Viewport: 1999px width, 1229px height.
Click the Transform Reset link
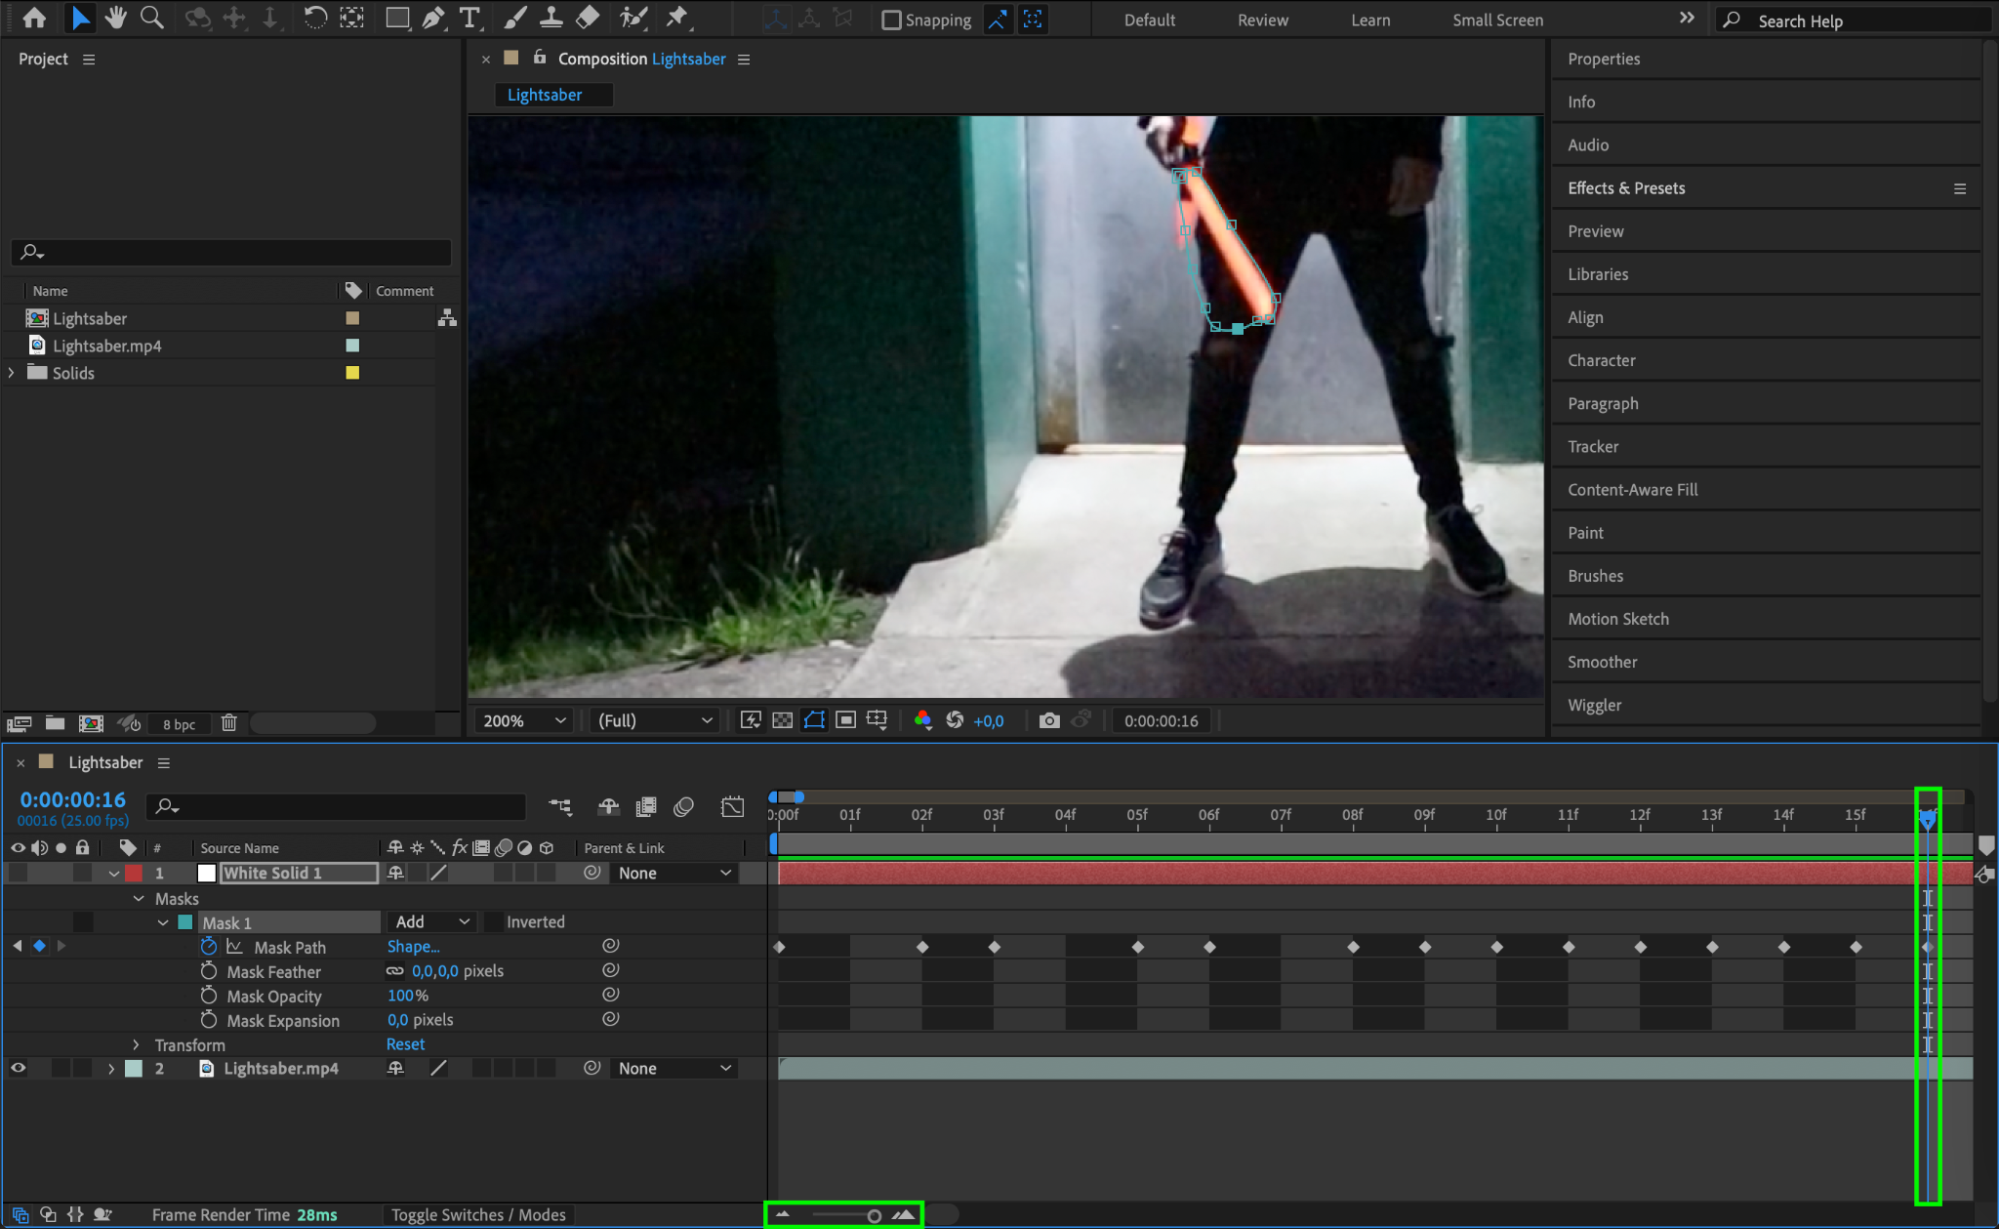pos(405,1044)
